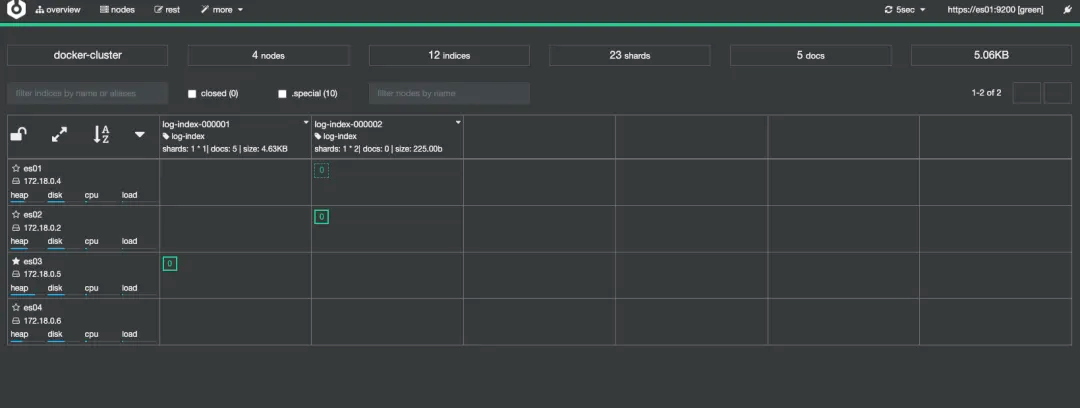The image size is (1080, 408).
Task: Click the disk icon beside 172.18.0.2
Action: point(17,227)
